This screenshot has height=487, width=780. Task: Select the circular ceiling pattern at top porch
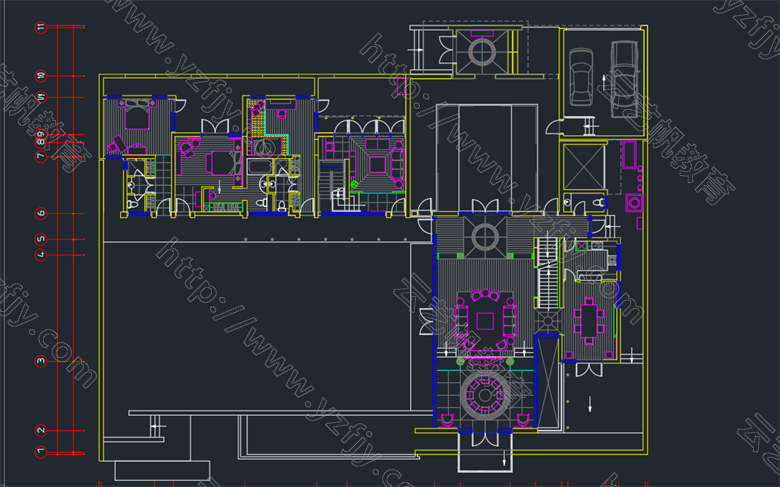coord(482,52)
